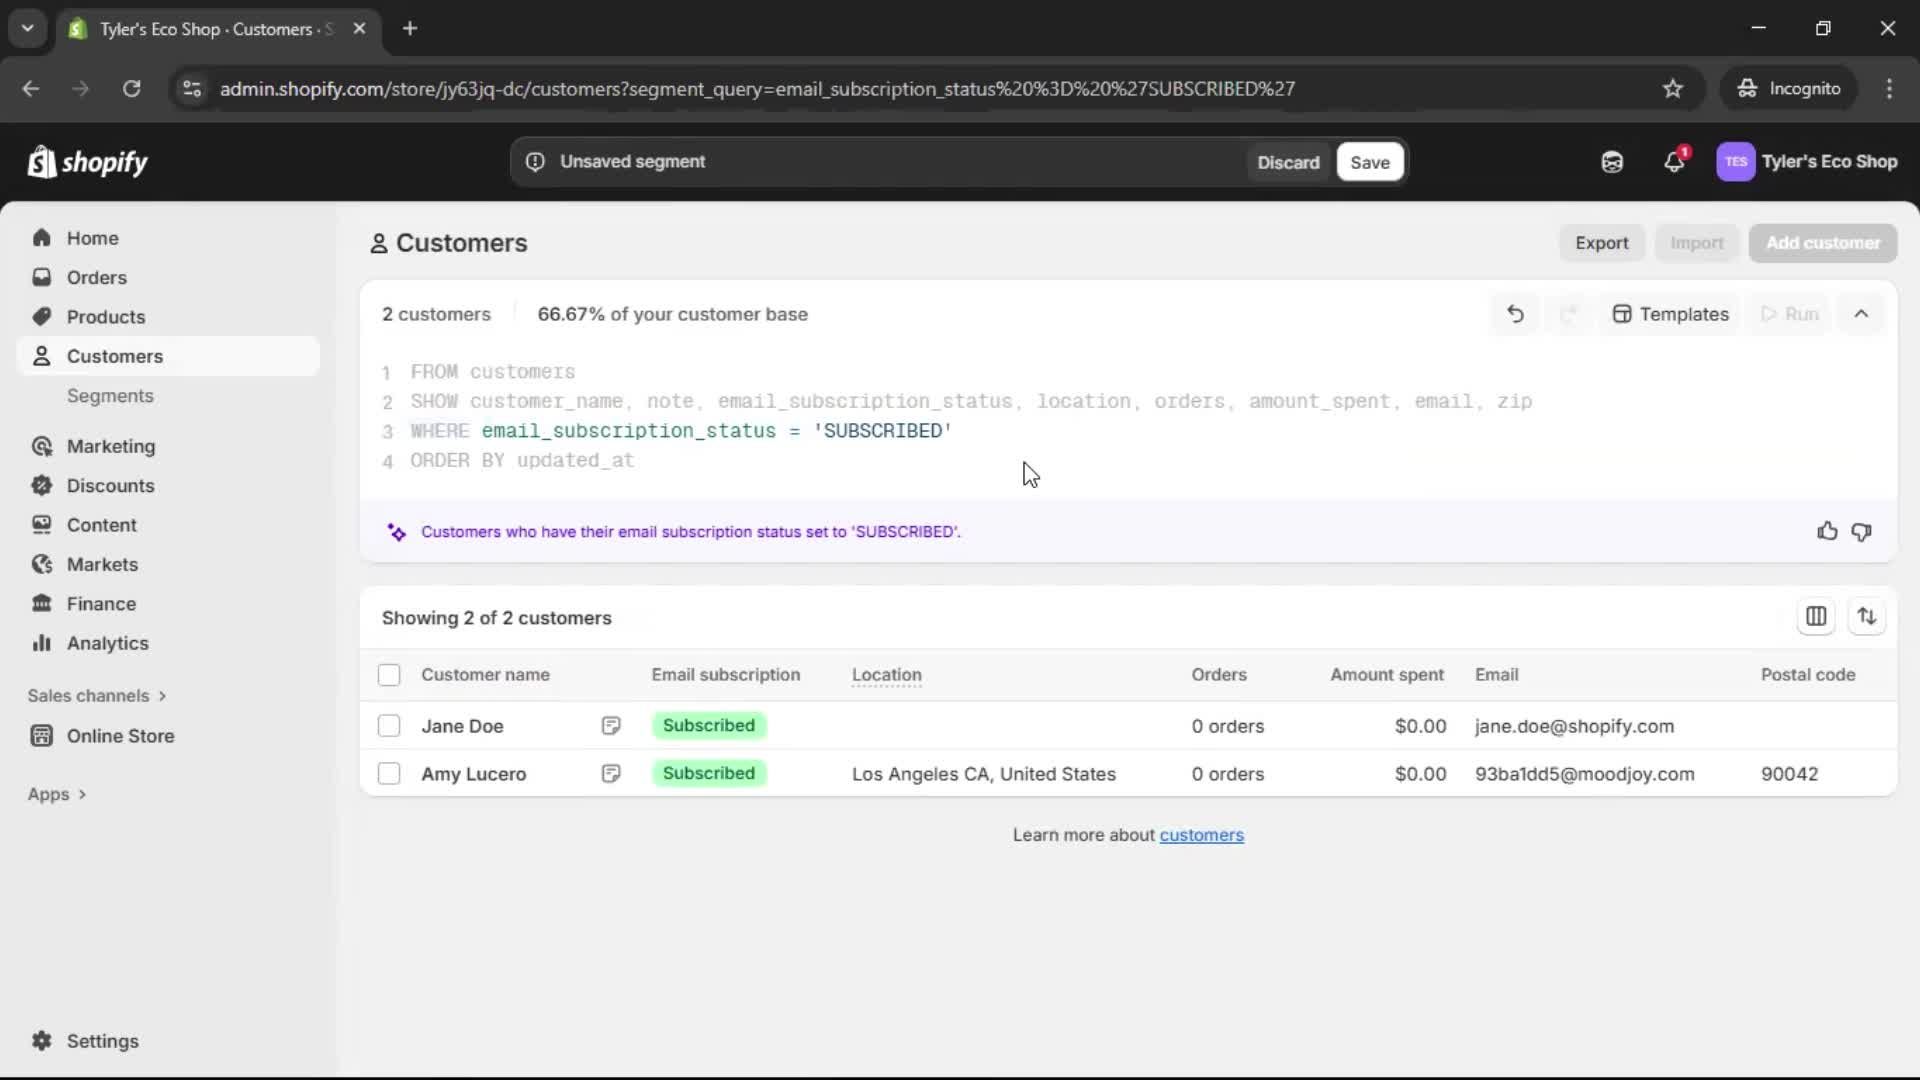The image size is (1920, 1080).
Task: Open the note icon next to Jane Doe
Action: tap(611, 725)
